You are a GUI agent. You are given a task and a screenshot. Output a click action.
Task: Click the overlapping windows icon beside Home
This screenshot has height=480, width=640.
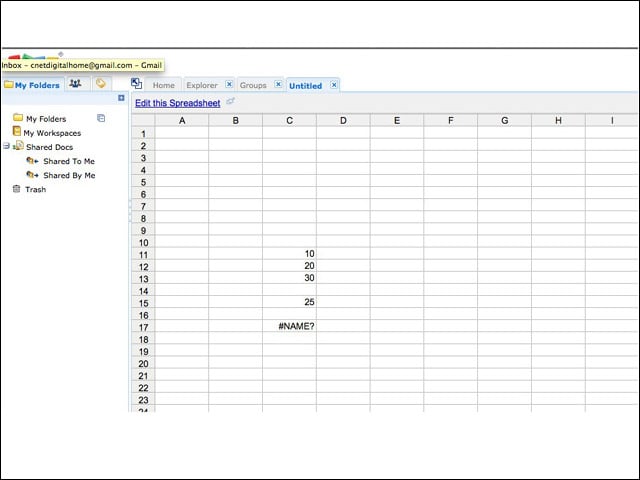pyautogui.click(x=136, y=84)
